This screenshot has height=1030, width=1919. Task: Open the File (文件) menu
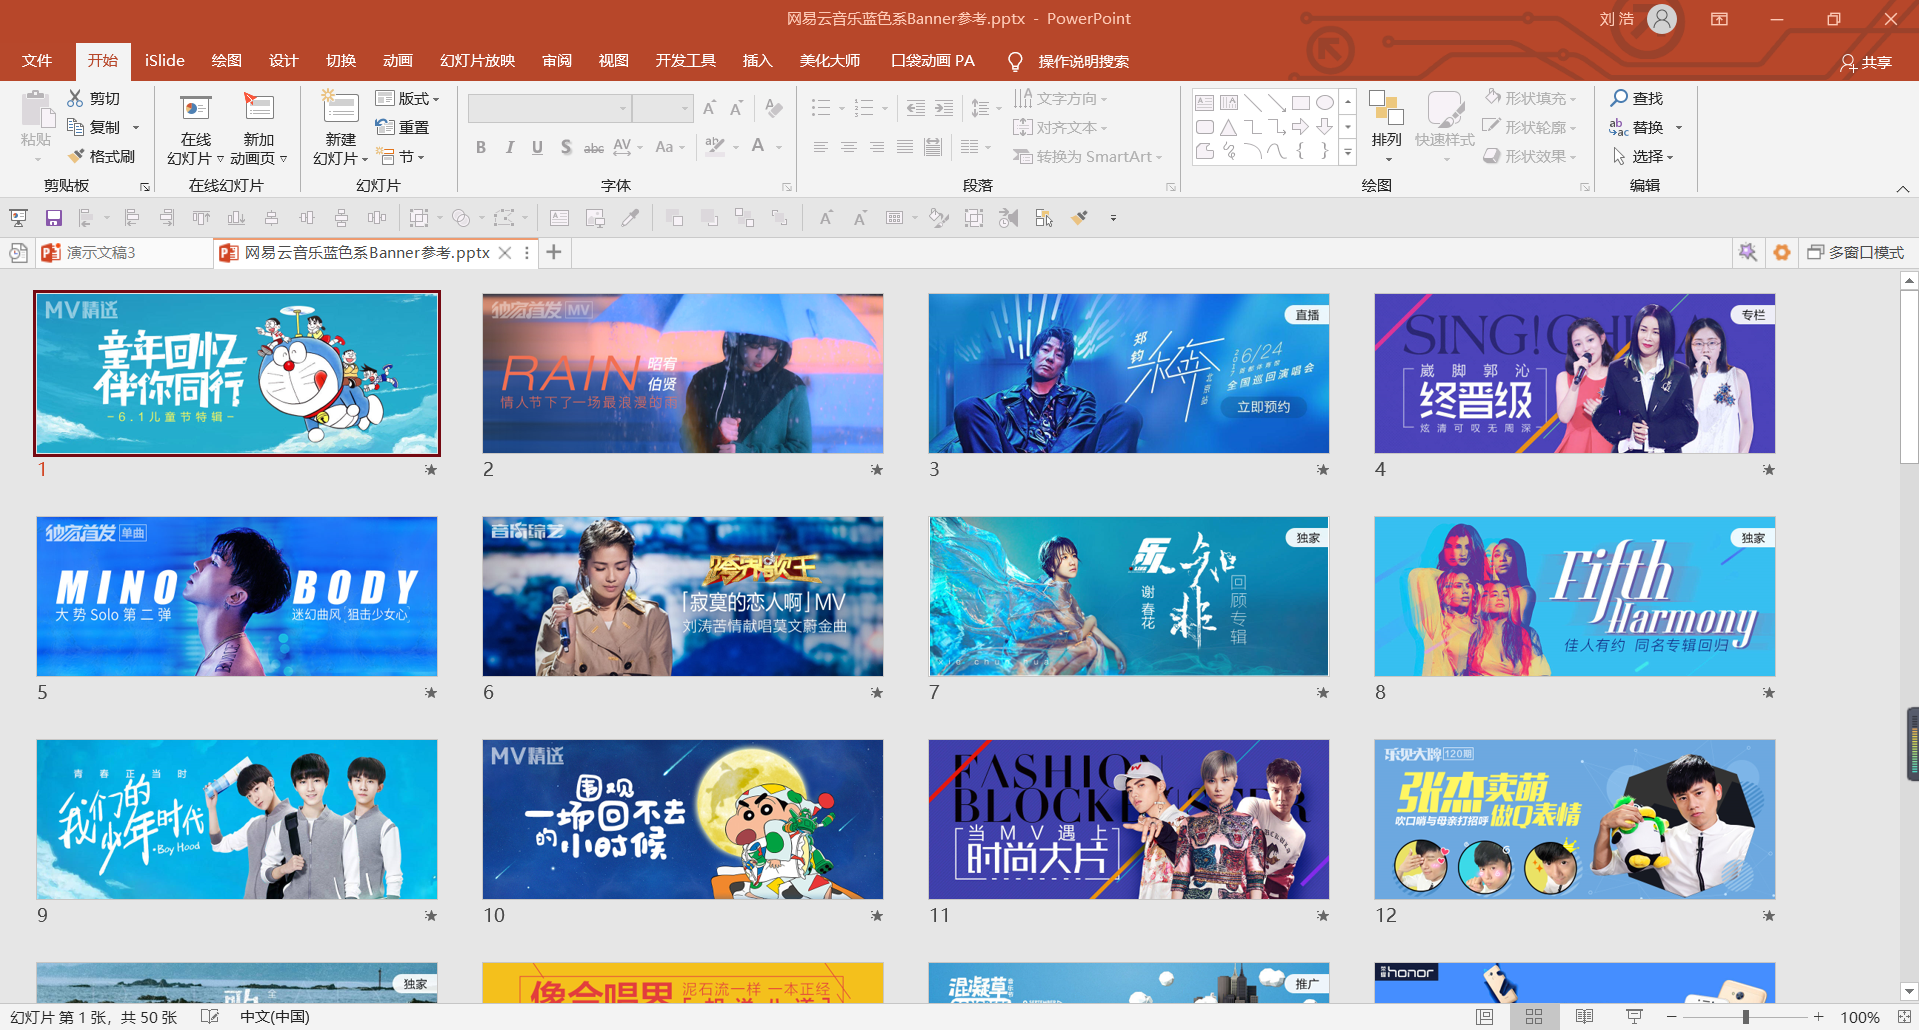pos(37,61)
